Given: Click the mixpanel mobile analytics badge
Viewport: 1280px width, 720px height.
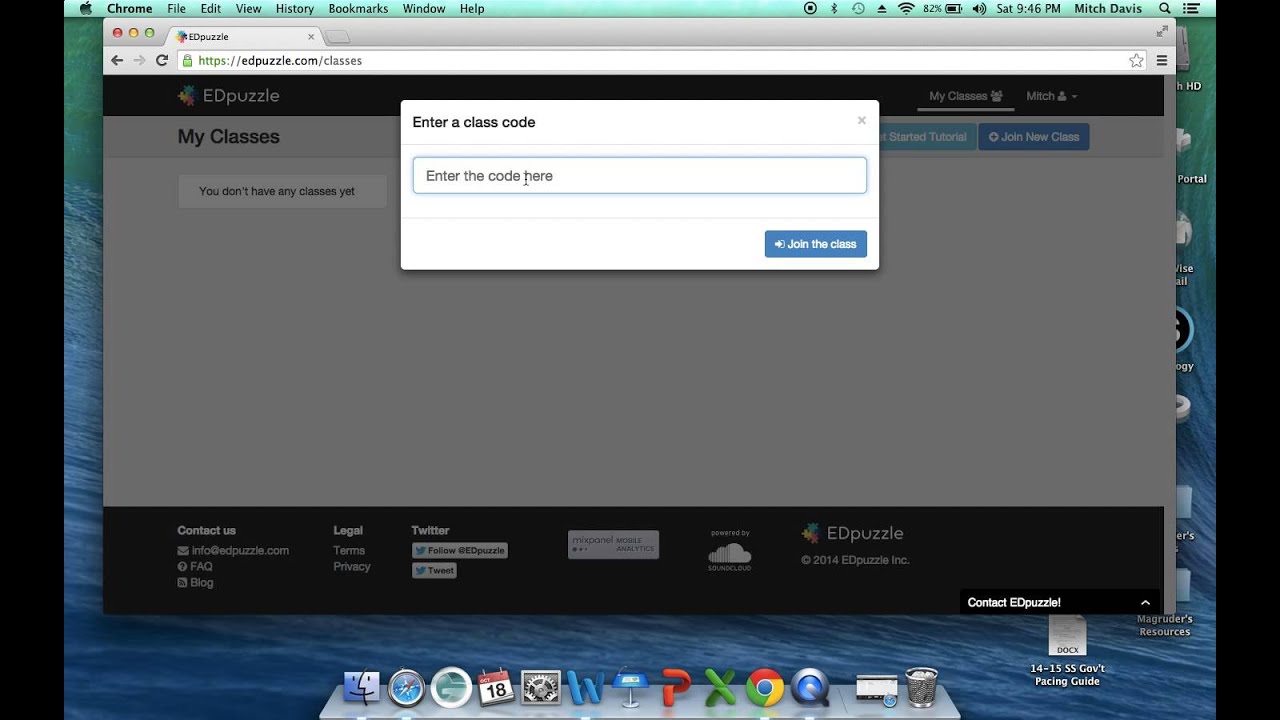Looking at the screenshot, I should tap(613, 544).
